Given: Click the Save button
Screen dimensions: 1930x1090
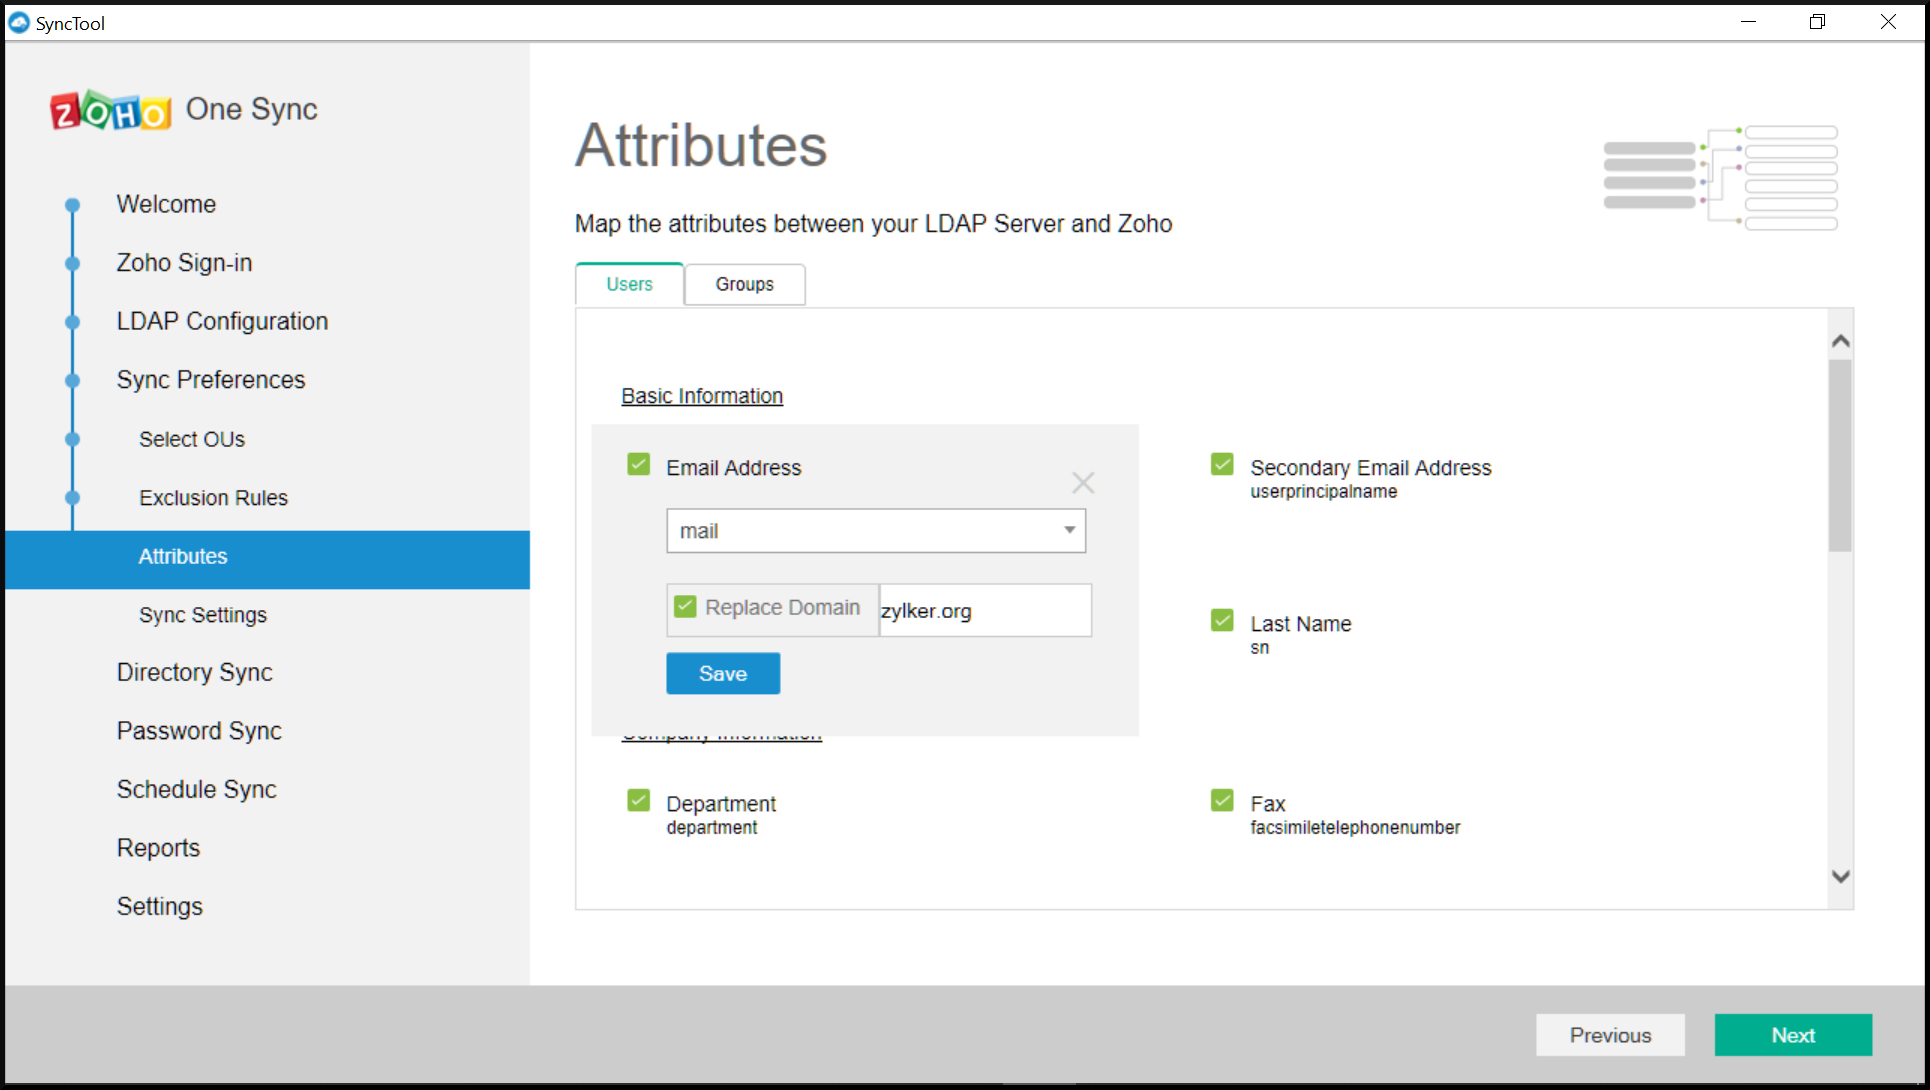Looking at the screenshot, I should click(722, 674).
